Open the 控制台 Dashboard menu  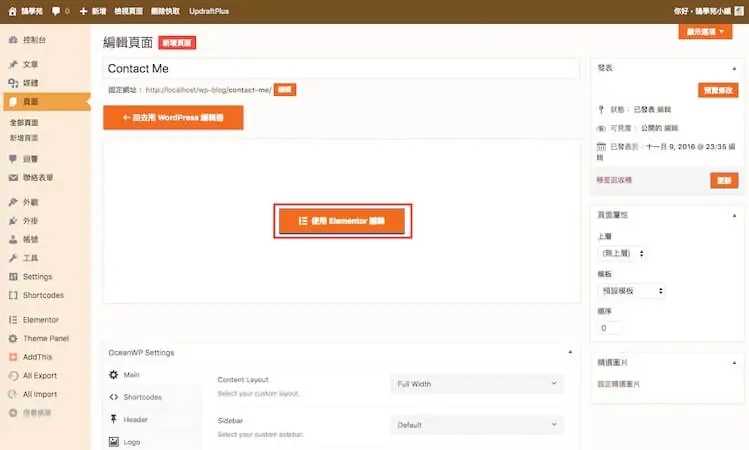coord(28,40)
